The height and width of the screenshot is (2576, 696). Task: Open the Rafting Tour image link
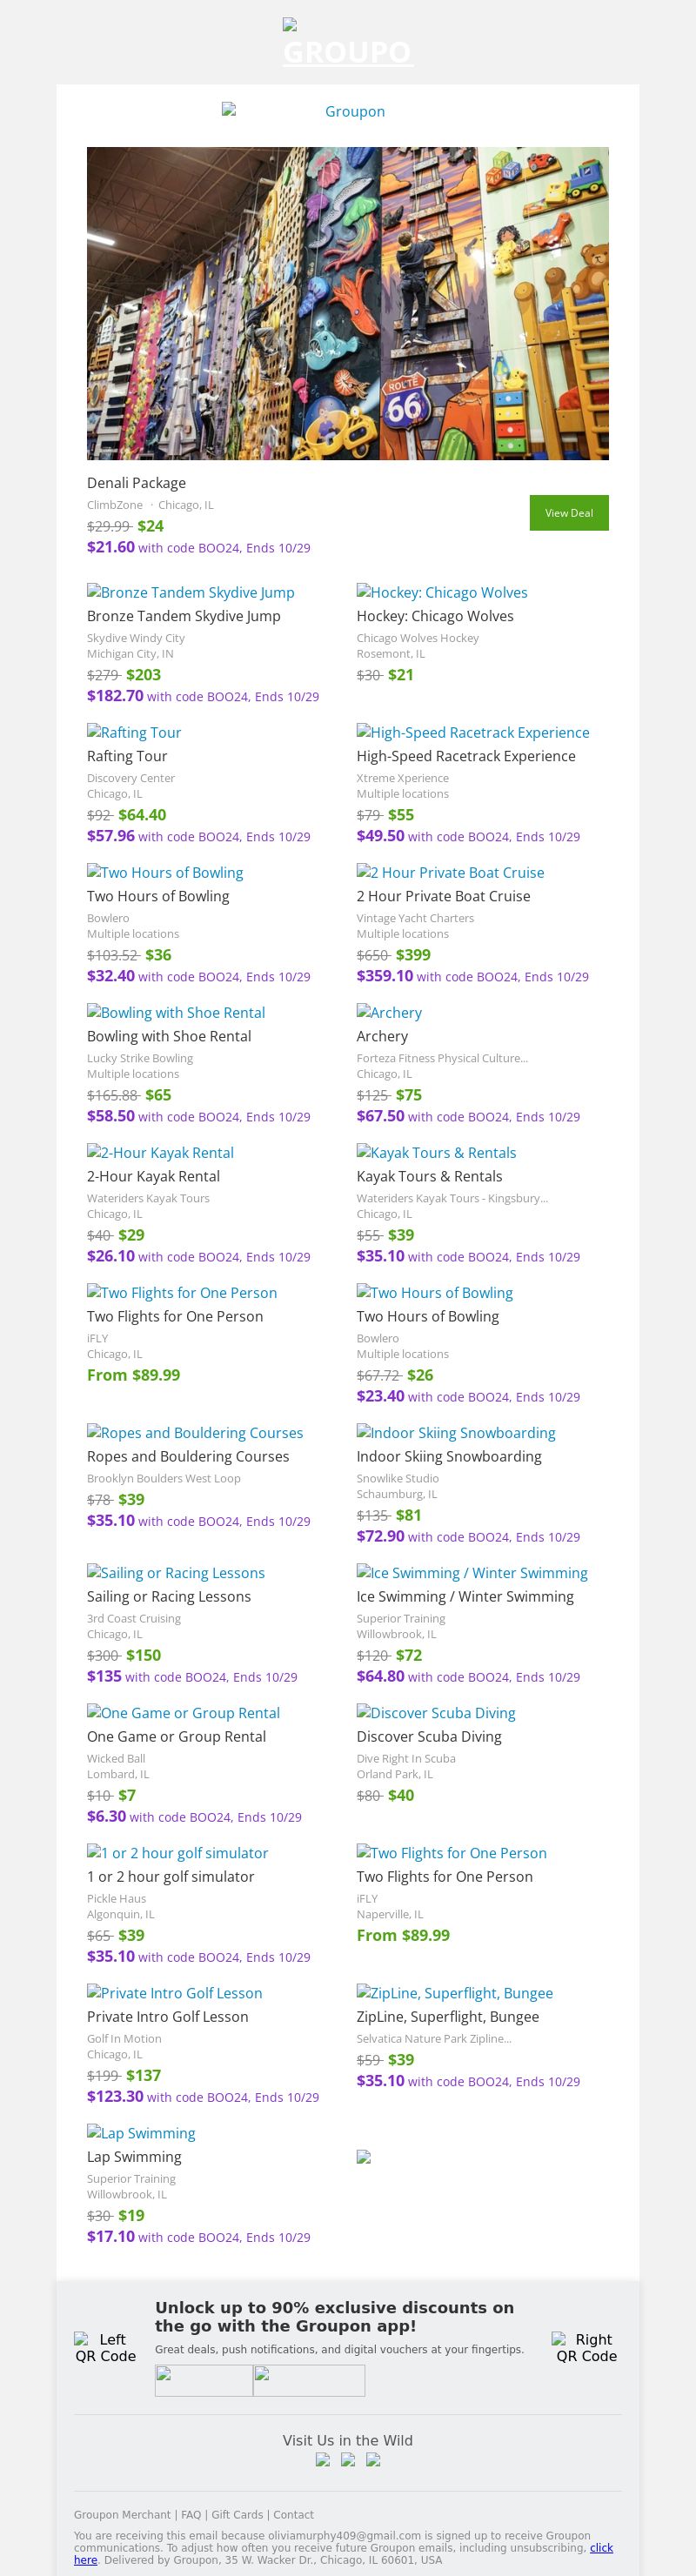(134, 732)
